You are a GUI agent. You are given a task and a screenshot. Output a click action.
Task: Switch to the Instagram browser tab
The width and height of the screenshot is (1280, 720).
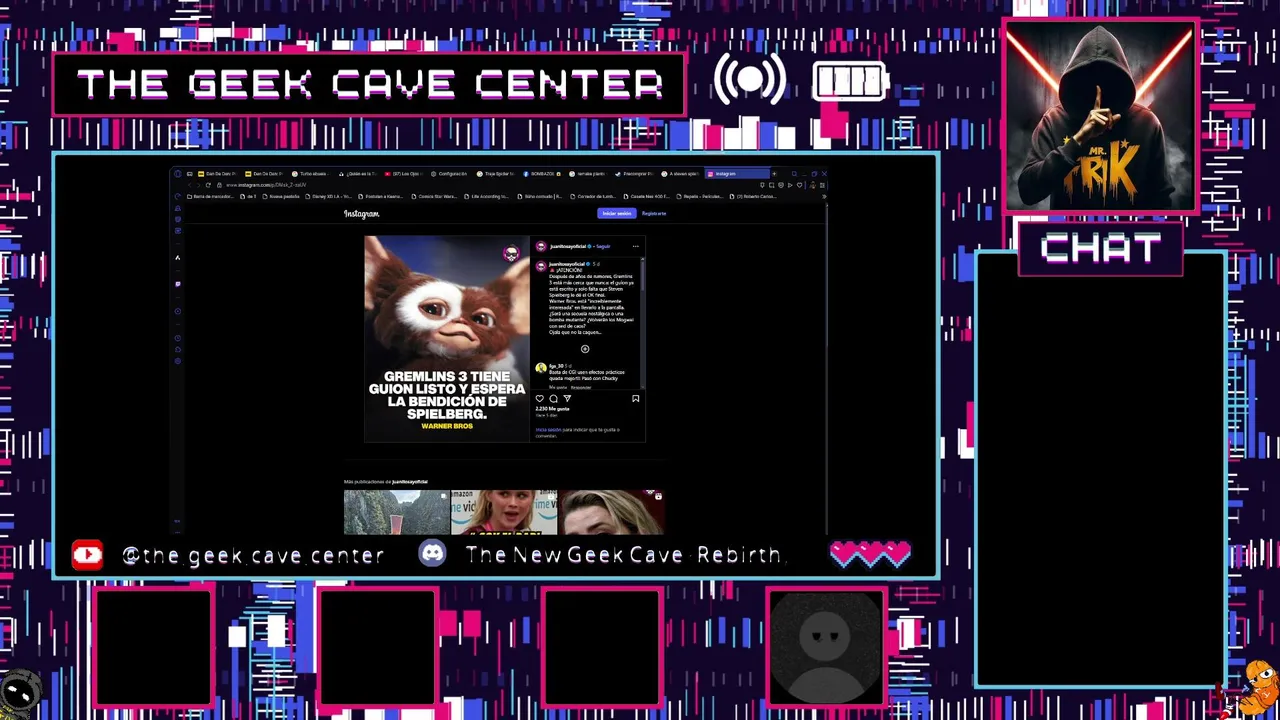click(x=738, y=174)
